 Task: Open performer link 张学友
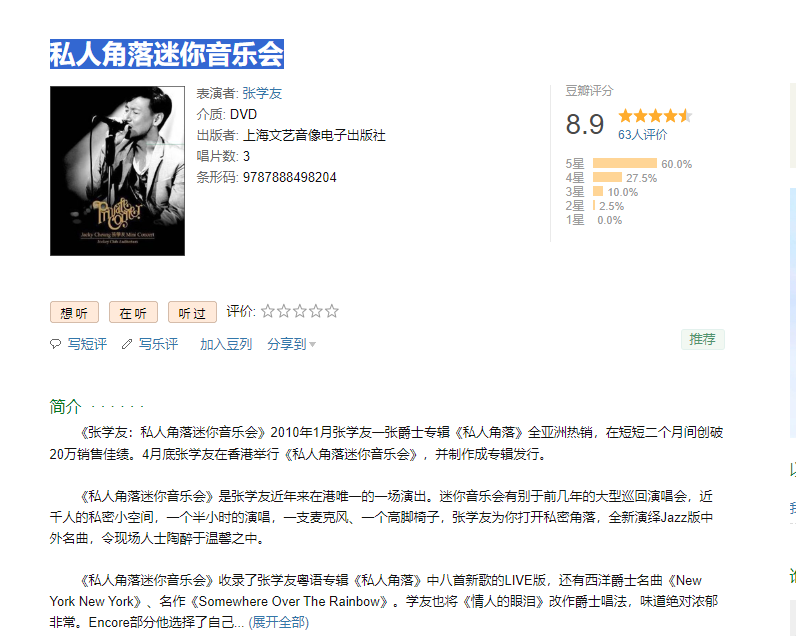tap(262, 93)
